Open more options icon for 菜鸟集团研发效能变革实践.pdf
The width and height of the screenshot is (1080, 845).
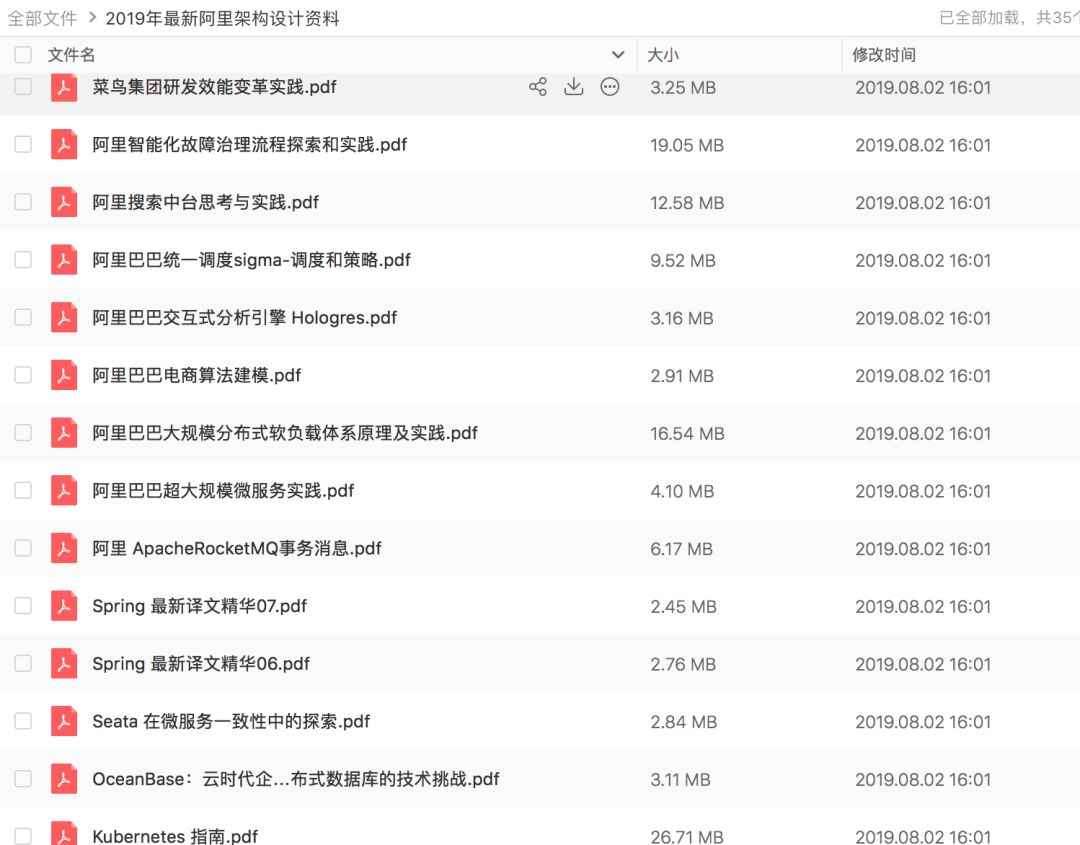[x=609, y=87]
